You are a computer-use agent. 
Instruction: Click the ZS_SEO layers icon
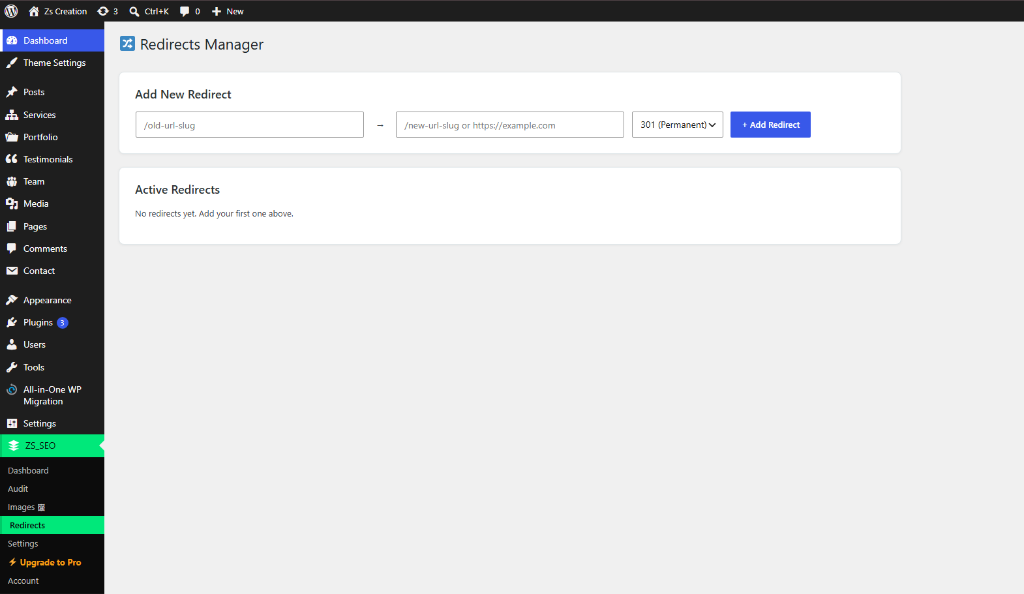tap(13, 446)
